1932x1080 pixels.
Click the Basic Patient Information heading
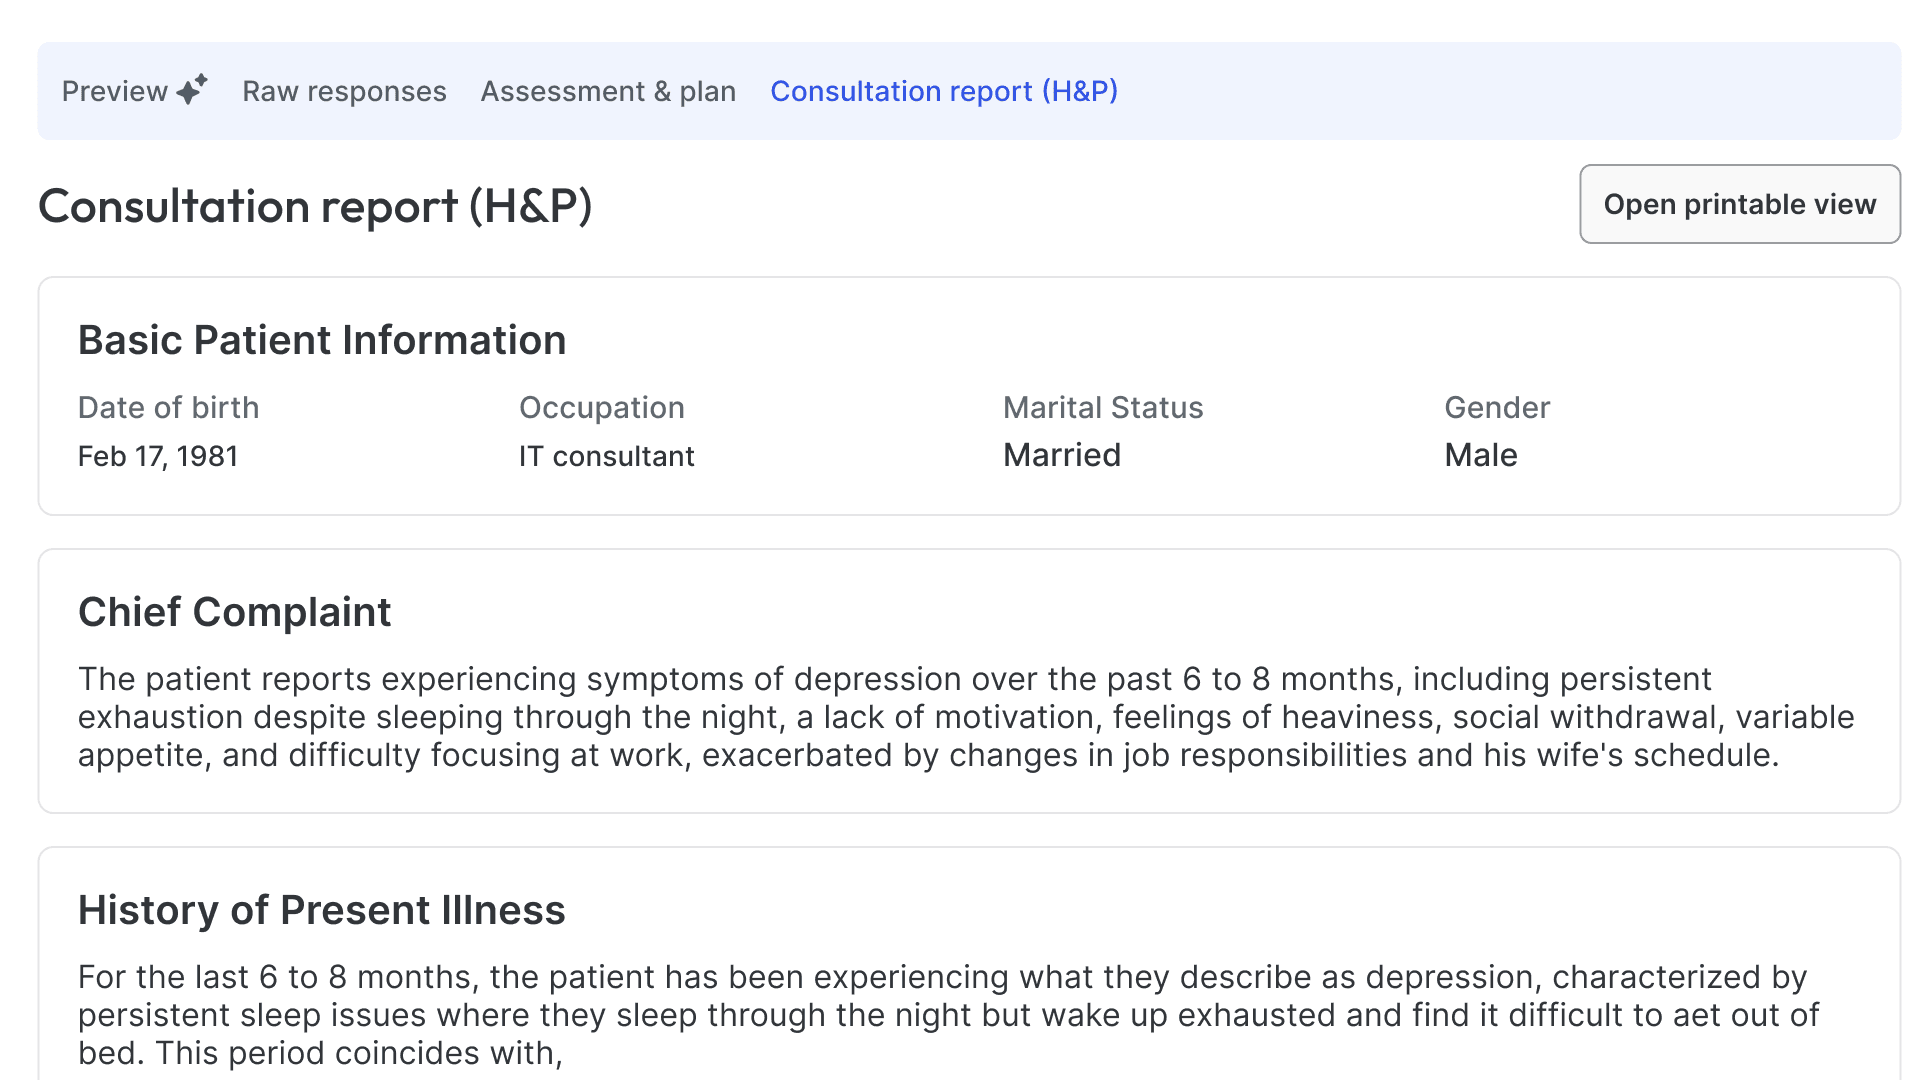[322, 340]
